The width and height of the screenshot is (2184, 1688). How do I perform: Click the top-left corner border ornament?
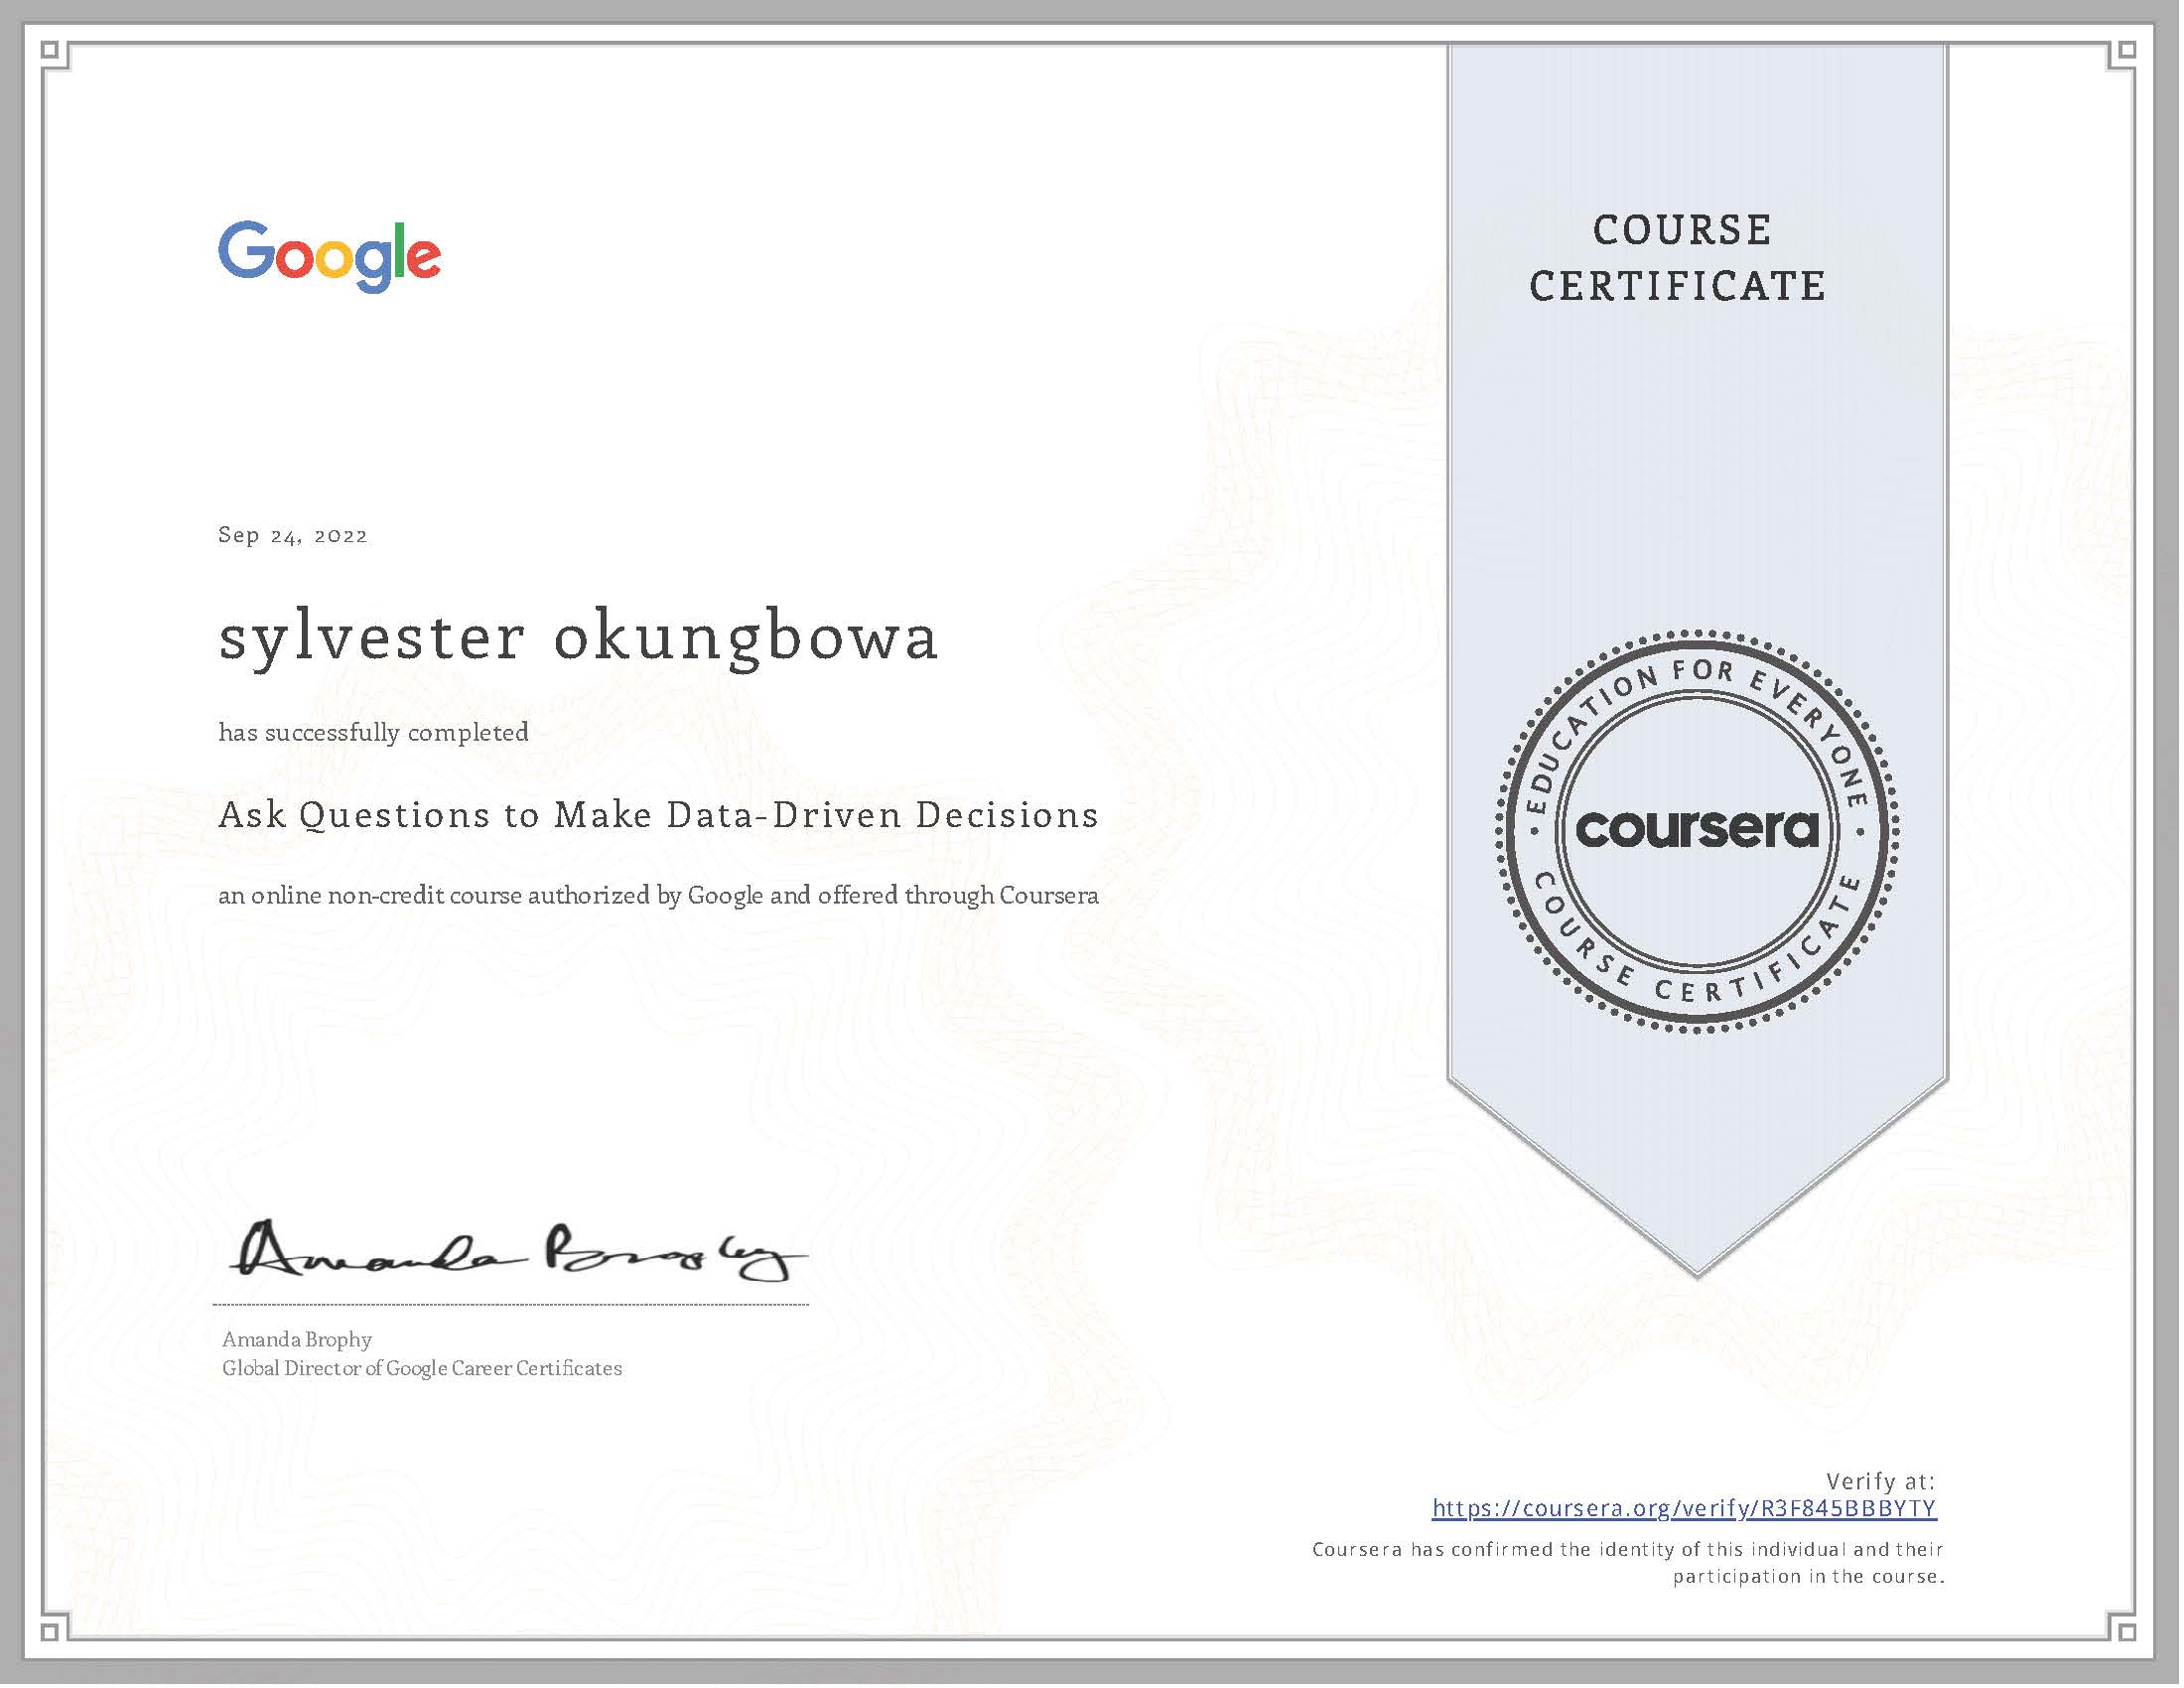coord(52,51)
